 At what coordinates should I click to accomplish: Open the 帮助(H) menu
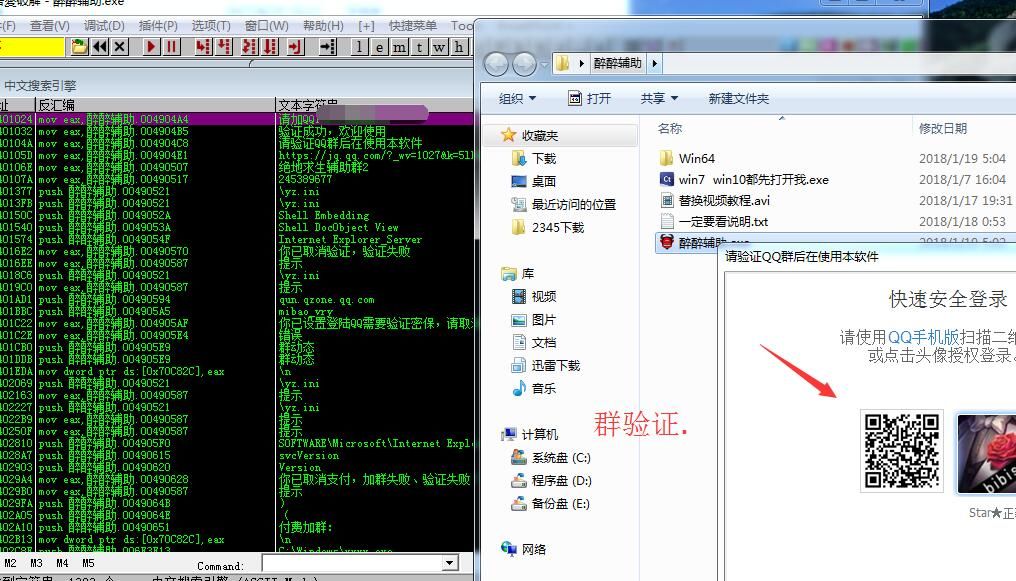click(323, 25)
